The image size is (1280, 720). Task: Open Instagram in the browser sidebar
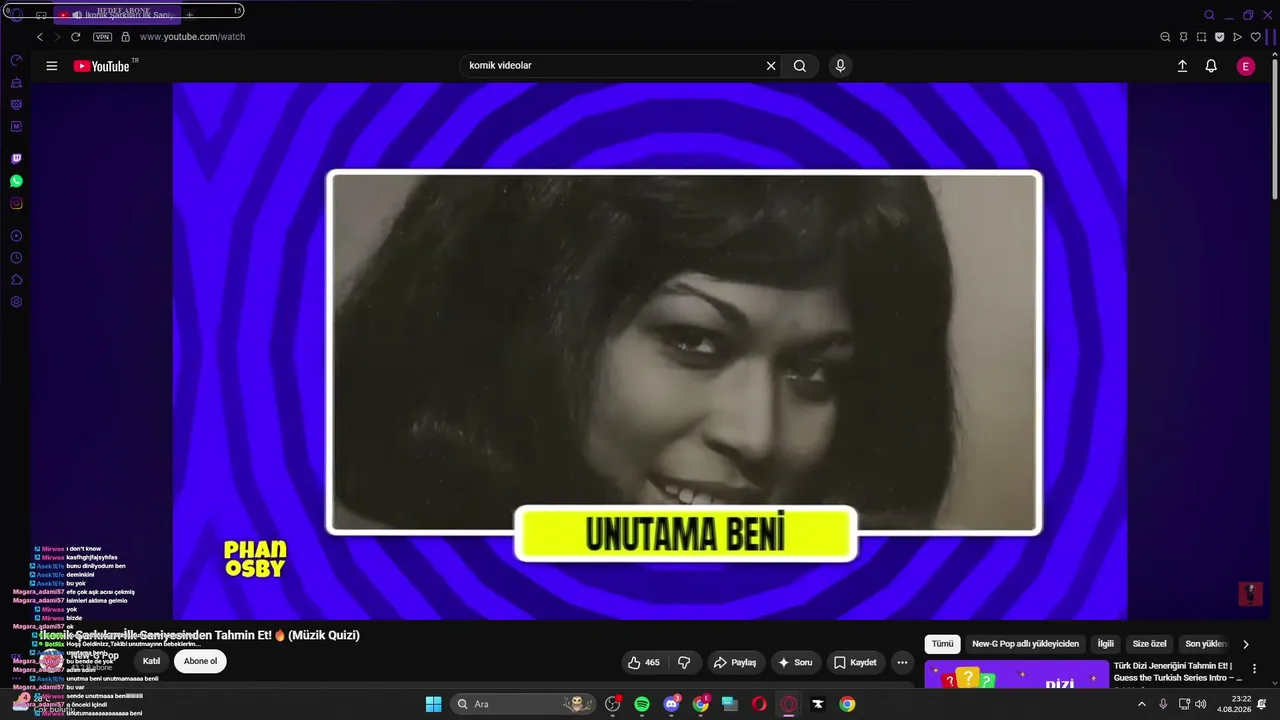coord(16,203)
